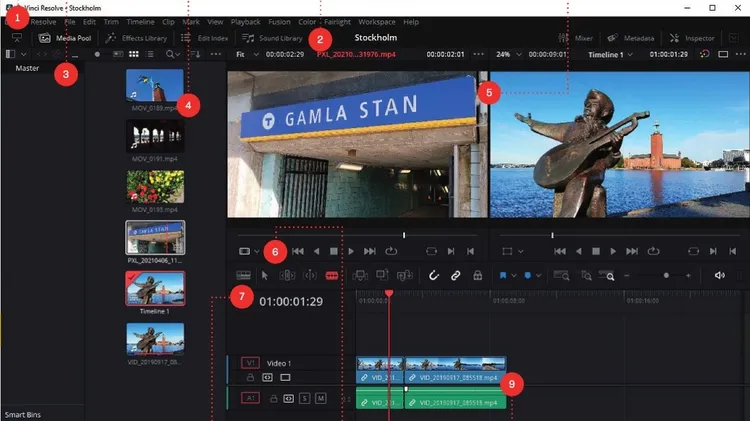Play the timeline viewer

[613, 251]
